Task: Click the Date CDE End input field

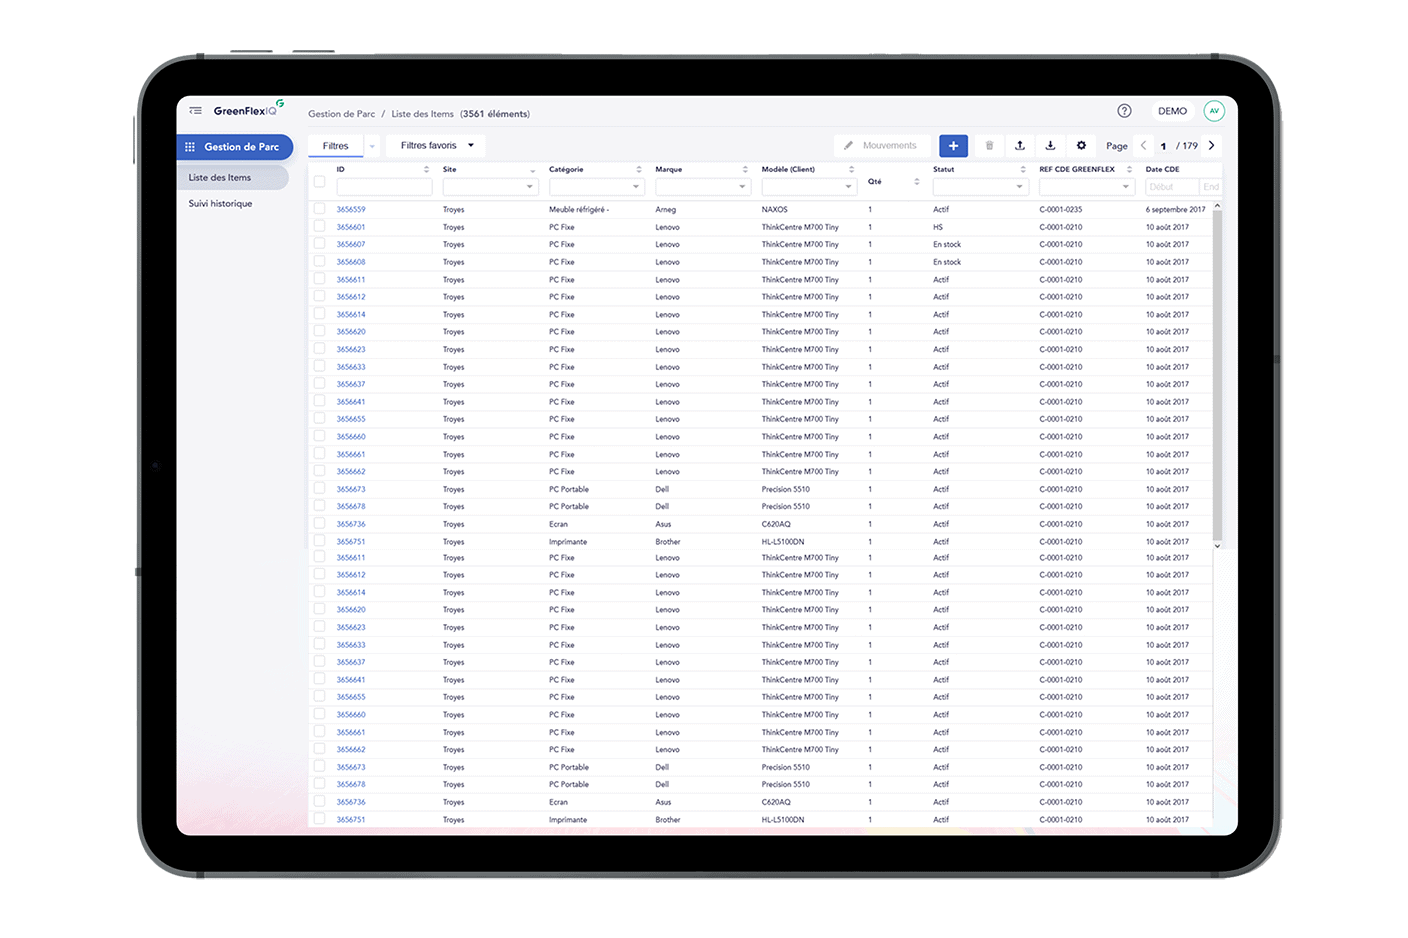Action: click(x=1211, y=187)
